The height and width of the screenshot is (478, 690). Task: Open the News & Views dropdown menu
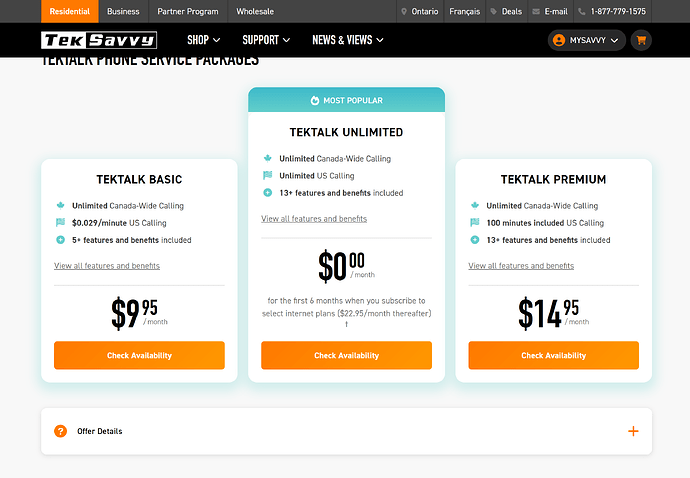click(348, 40)
